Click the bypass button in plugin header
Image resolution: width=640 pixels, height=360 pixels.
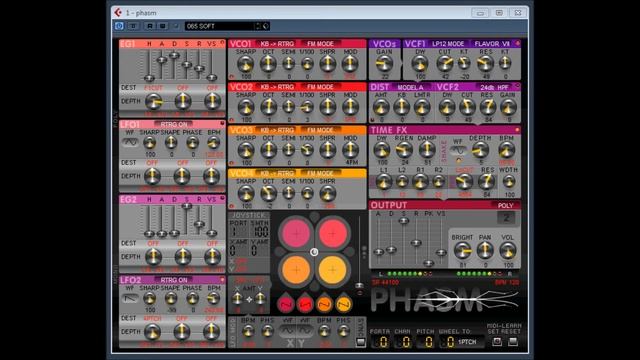(133, 26)
